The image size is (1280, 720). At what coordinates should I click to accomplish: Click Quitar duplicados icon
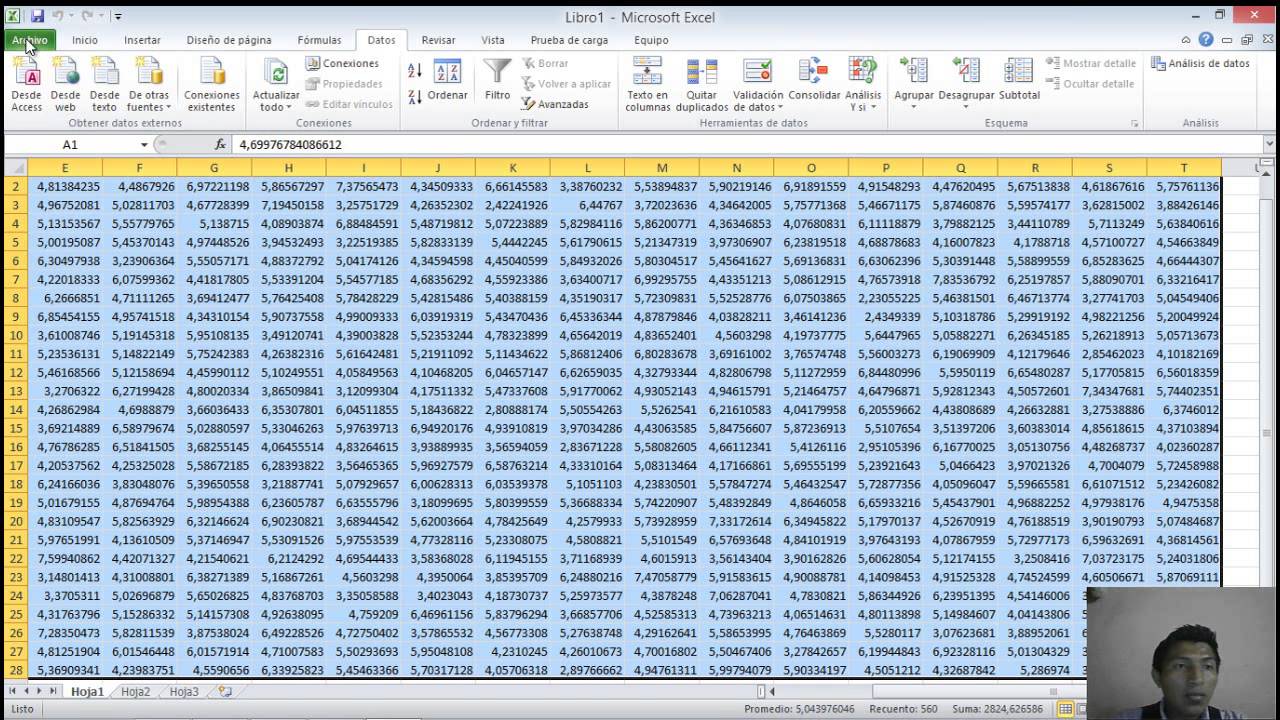[702, 84]
